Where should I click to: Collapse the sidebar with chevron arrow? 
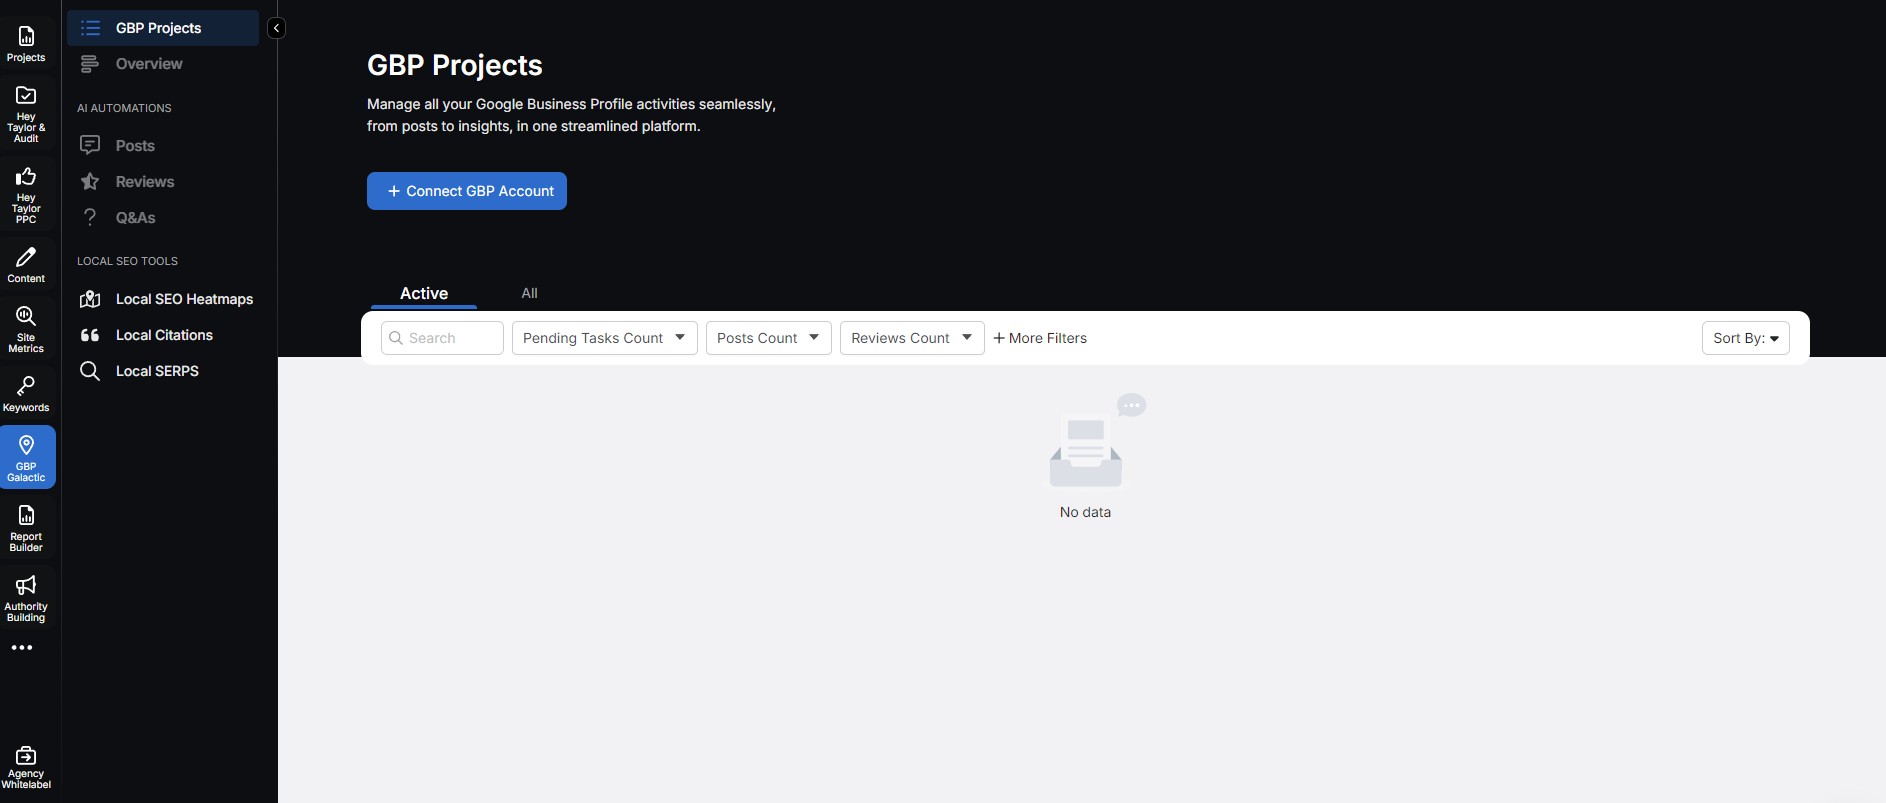click(276, 28)
